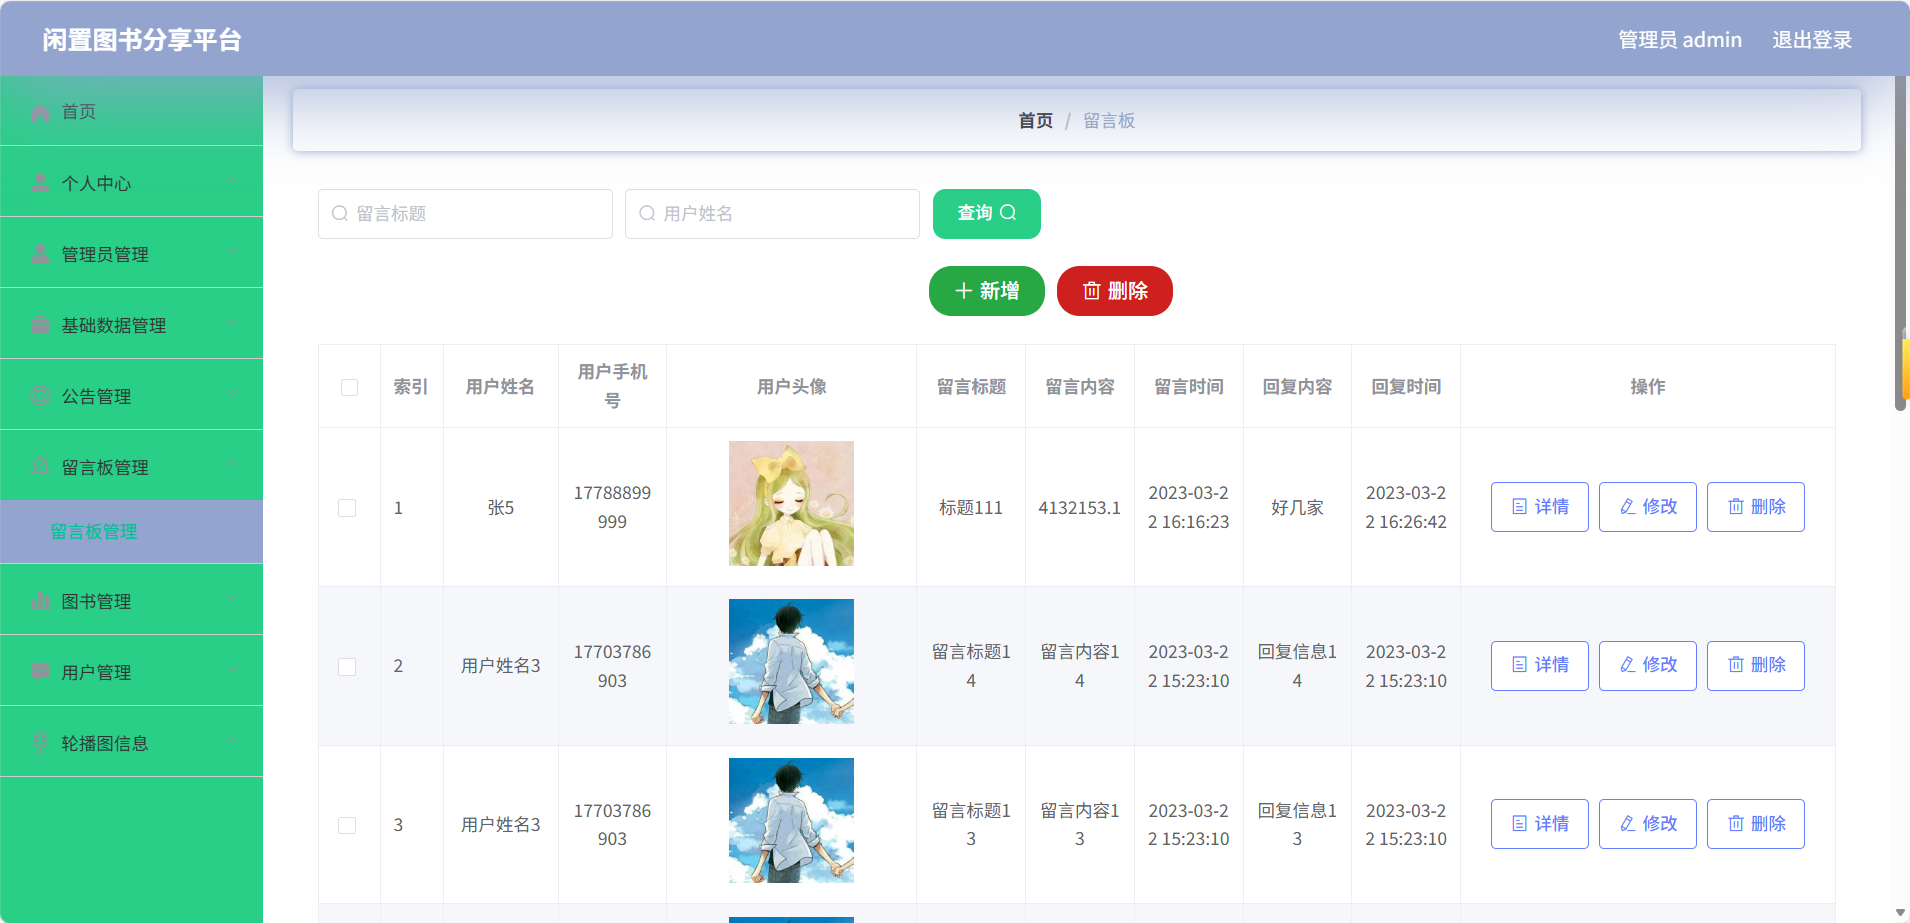View 详情 for row 留言标题14
This screenshot has width=1910, height=923.
[x=1540, y=666]
